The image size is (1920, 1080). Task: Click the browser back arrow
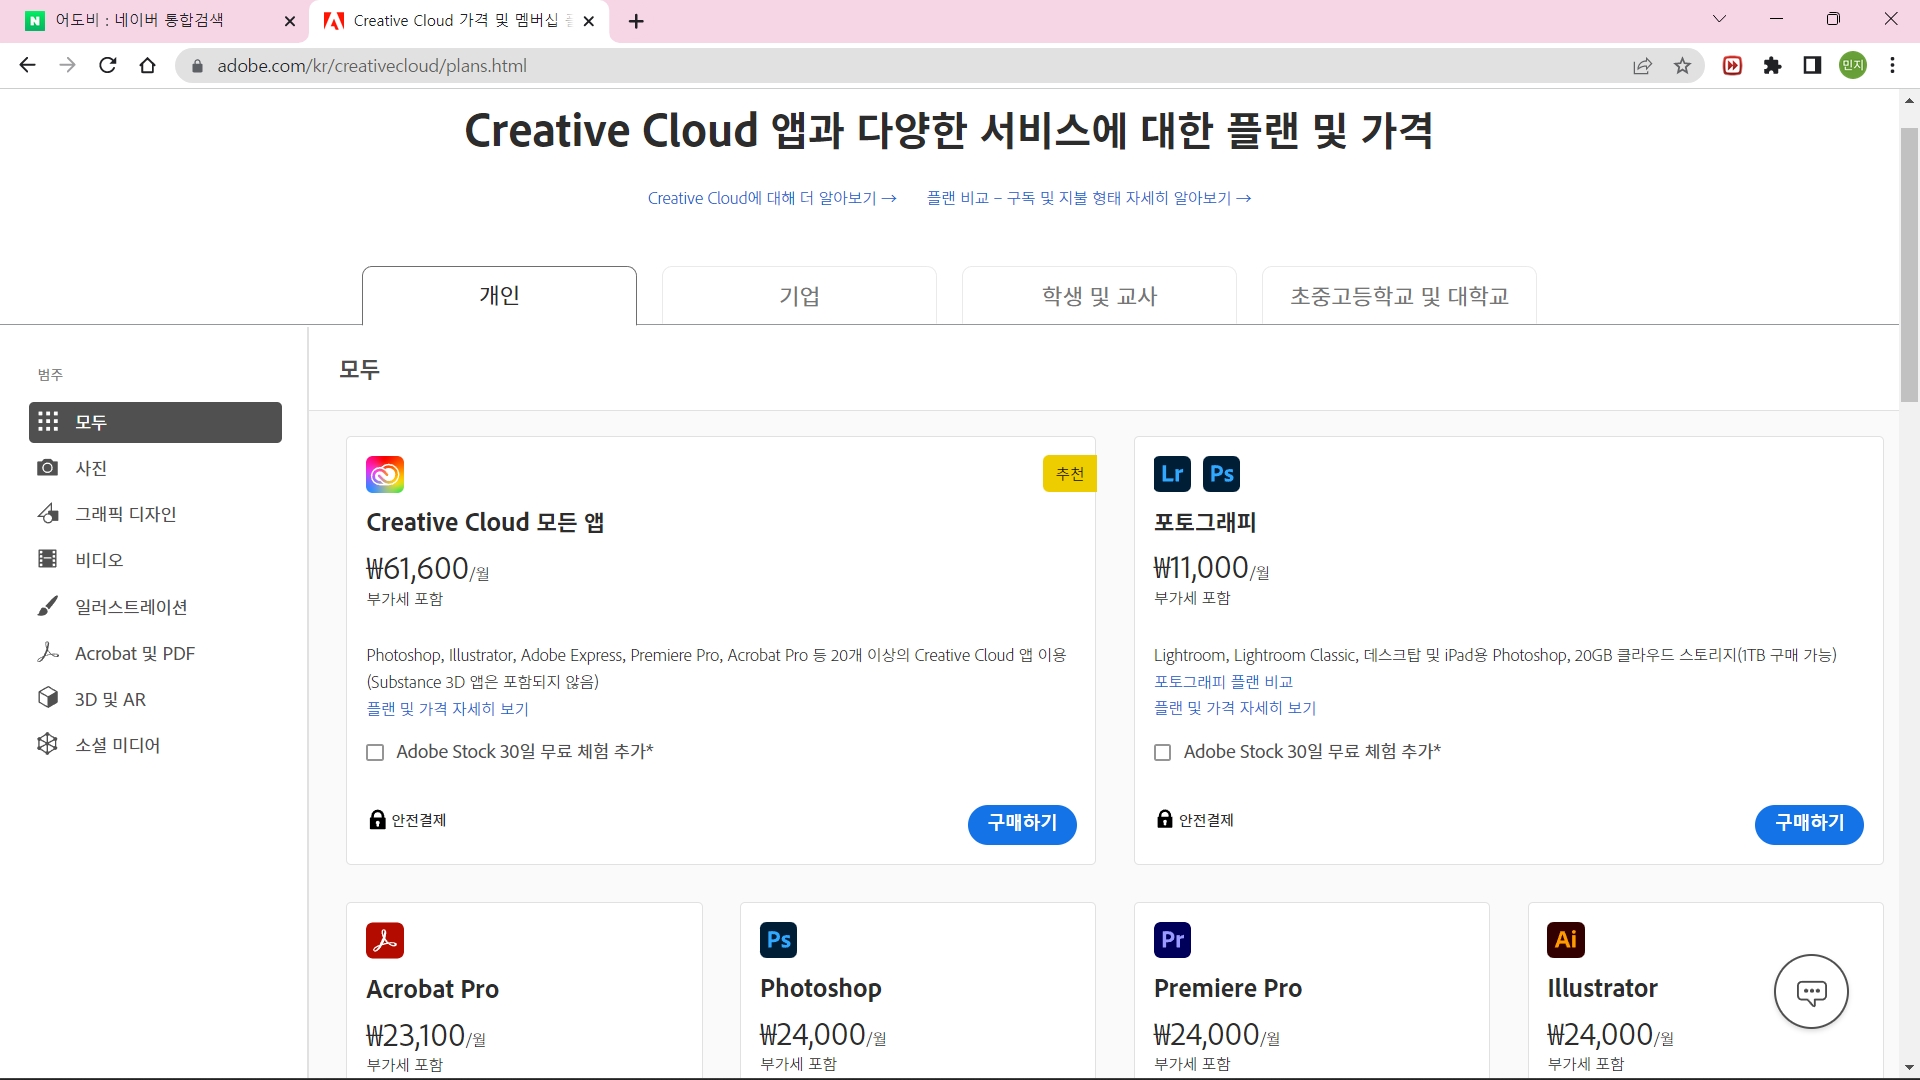28,66
